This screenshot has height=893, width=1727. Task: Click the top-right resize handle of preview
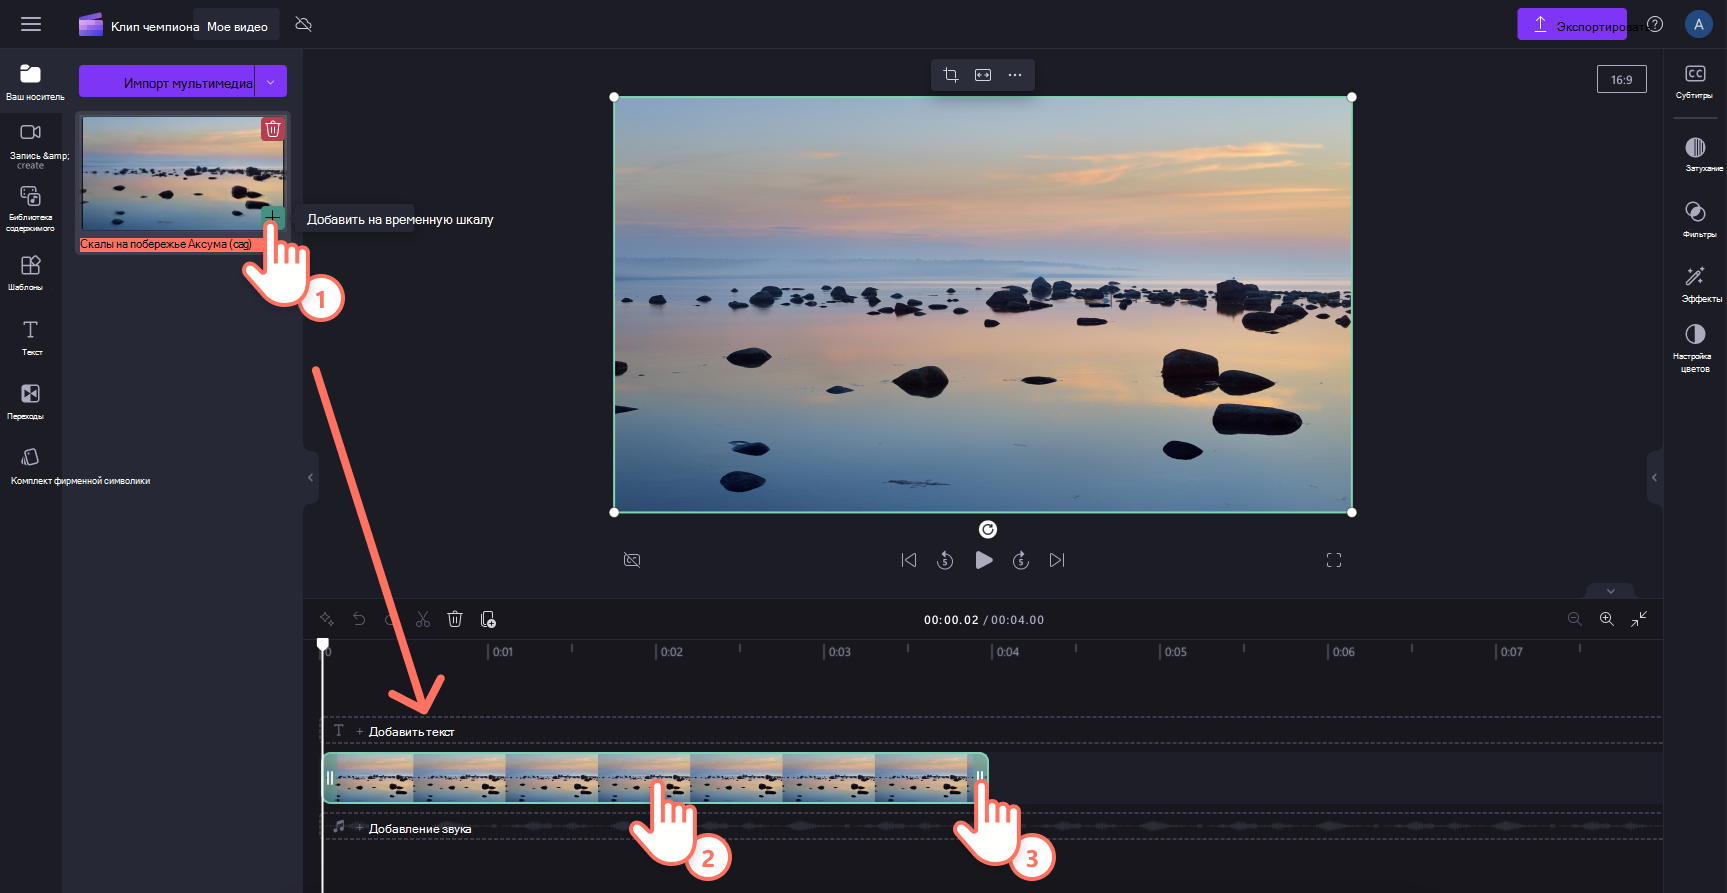(1352, 97)
